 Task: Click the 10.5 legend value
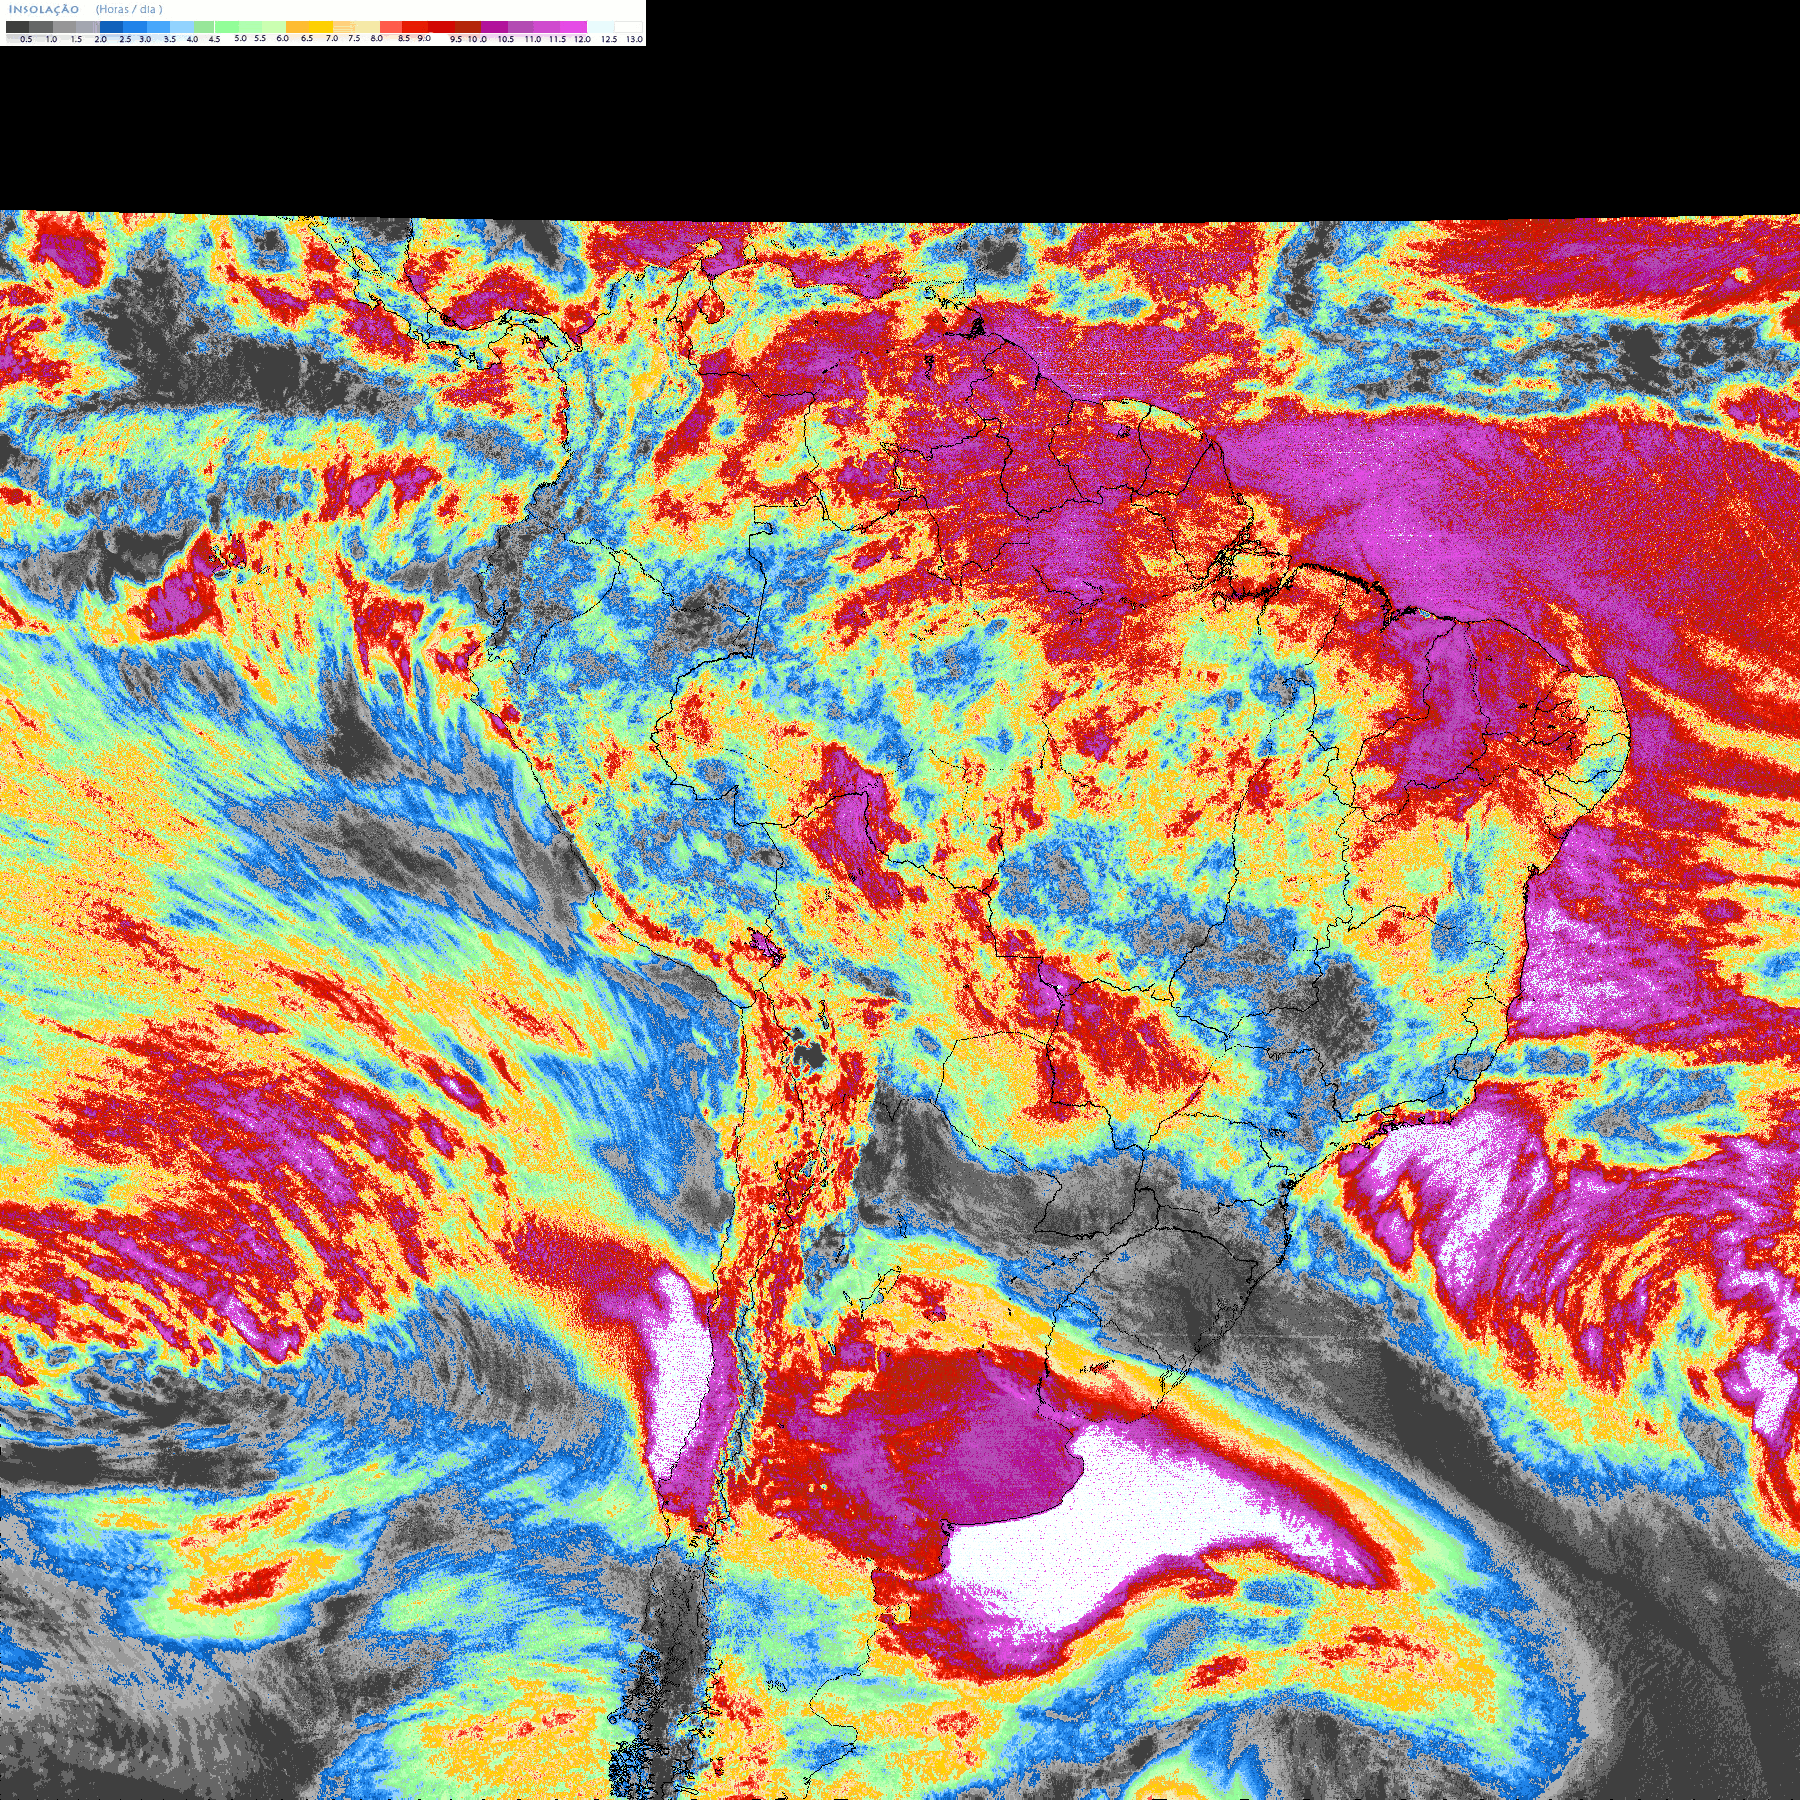[506, 39]
